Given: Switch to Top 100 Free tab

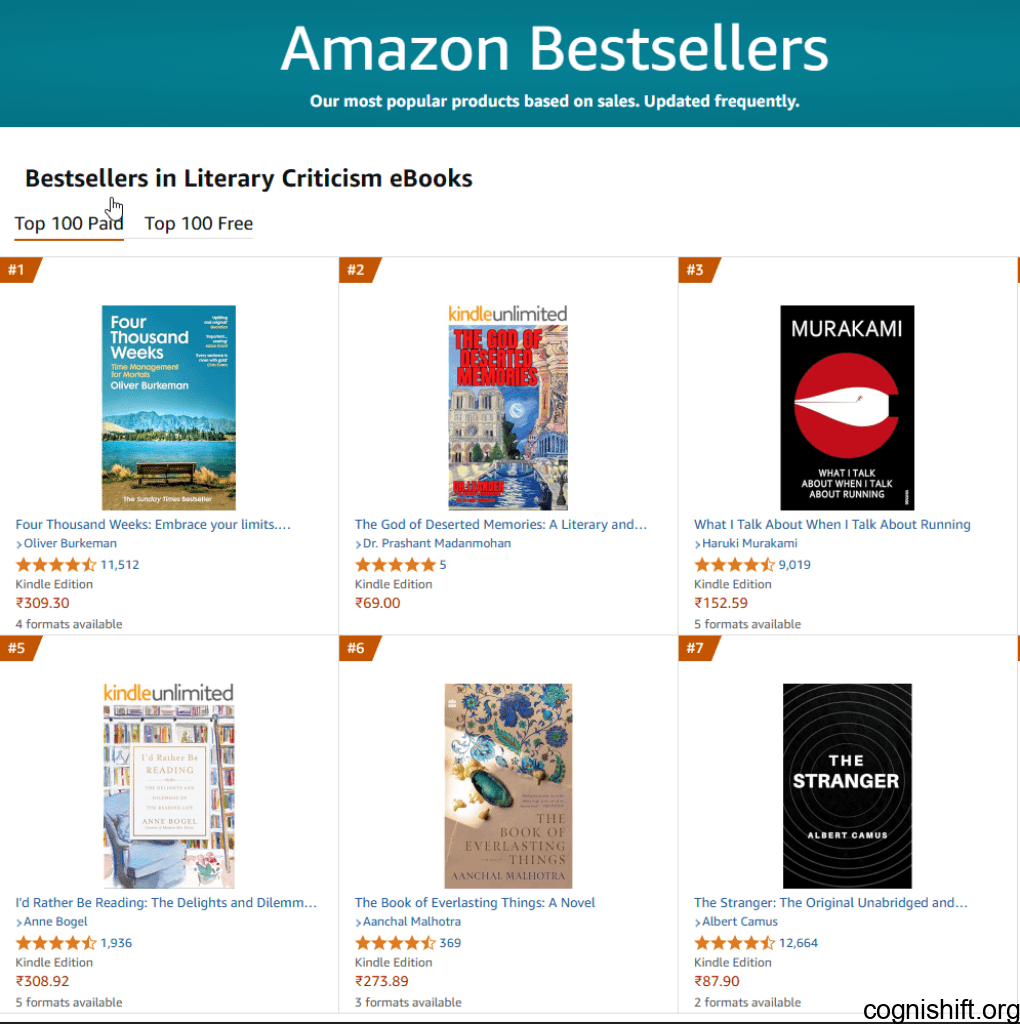Looking at the screenshot, I should (x=198, y=224).
